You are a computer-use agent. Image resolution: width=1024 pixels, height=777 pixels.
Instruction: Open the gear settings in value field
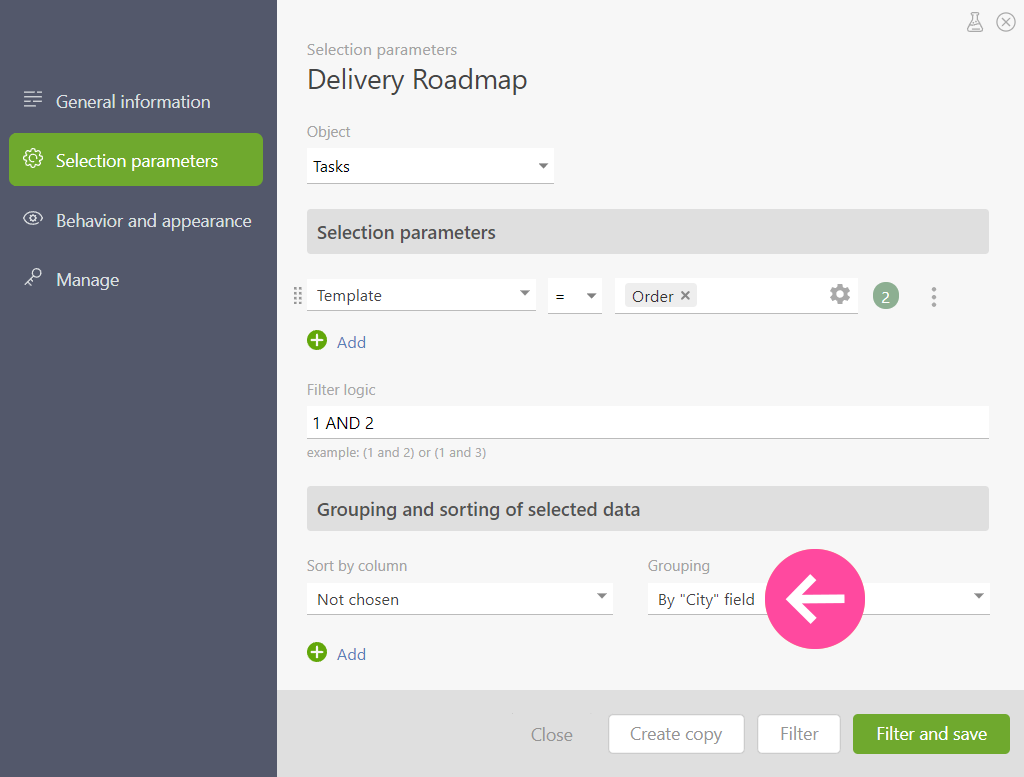coord(840,294)
